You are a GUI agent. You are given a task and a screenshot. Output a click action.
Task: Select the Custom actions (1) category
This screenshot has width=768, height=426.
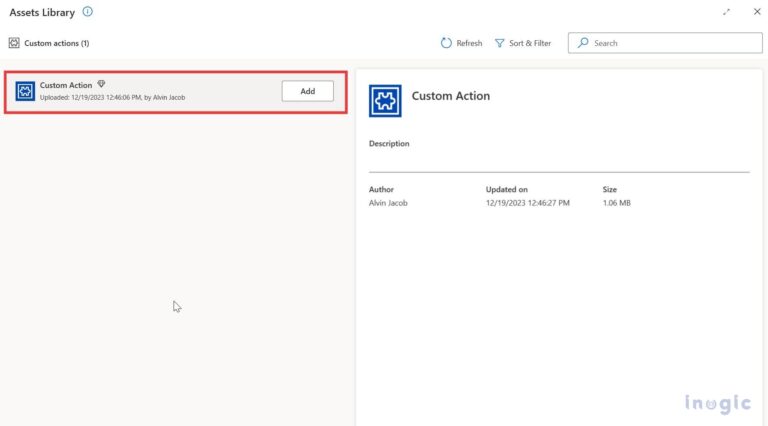point(56,43)
